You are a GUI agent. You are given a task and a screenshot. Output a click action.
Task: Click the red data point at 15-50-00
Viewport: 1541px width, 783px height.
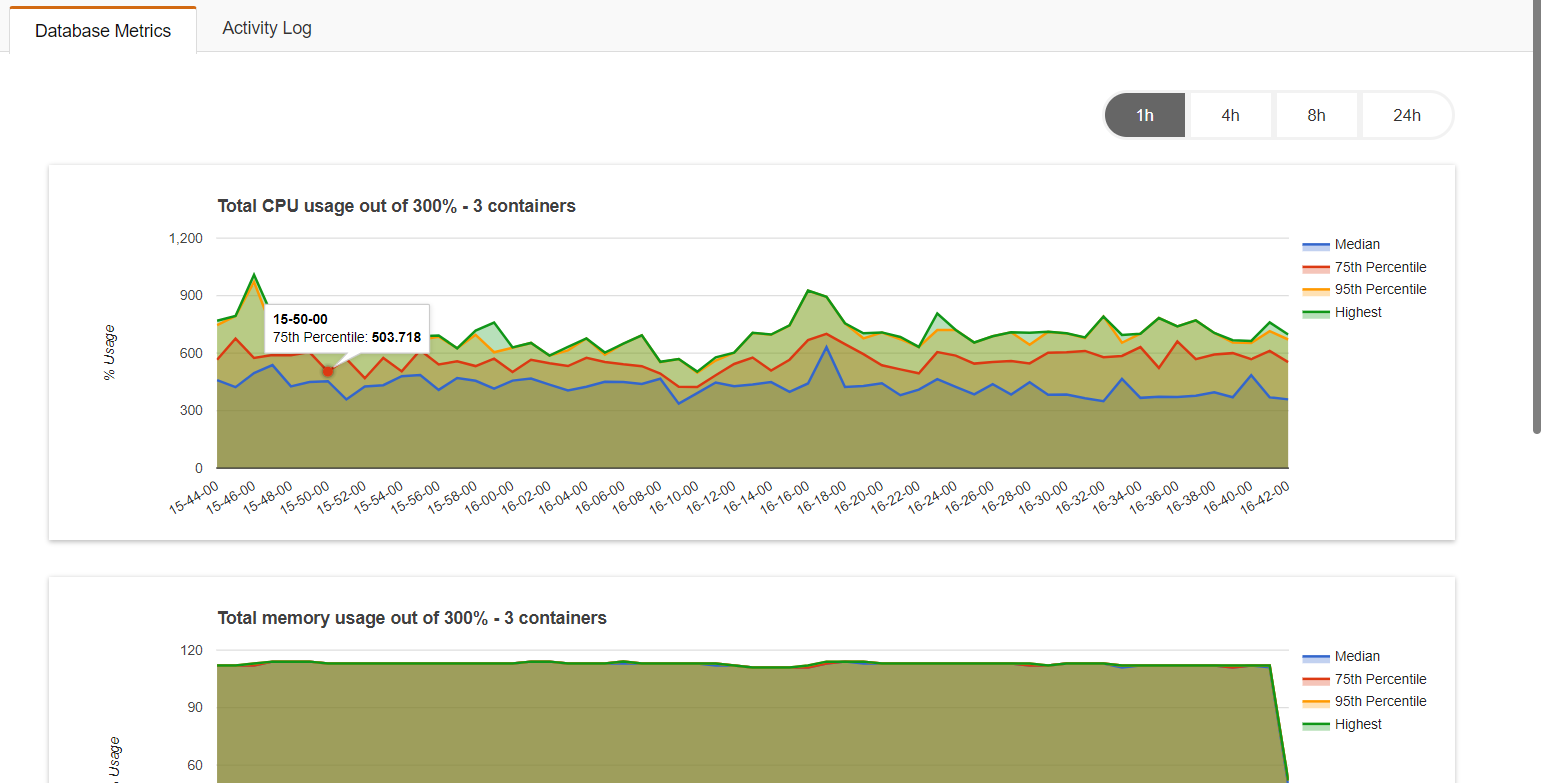pos(328,371)
